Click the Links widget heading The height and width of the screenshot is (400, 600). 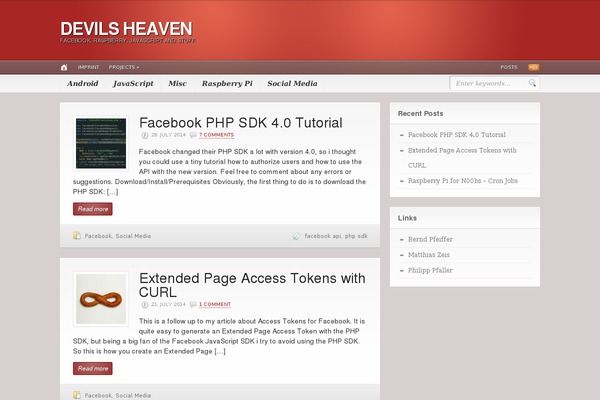pos(407,218)
